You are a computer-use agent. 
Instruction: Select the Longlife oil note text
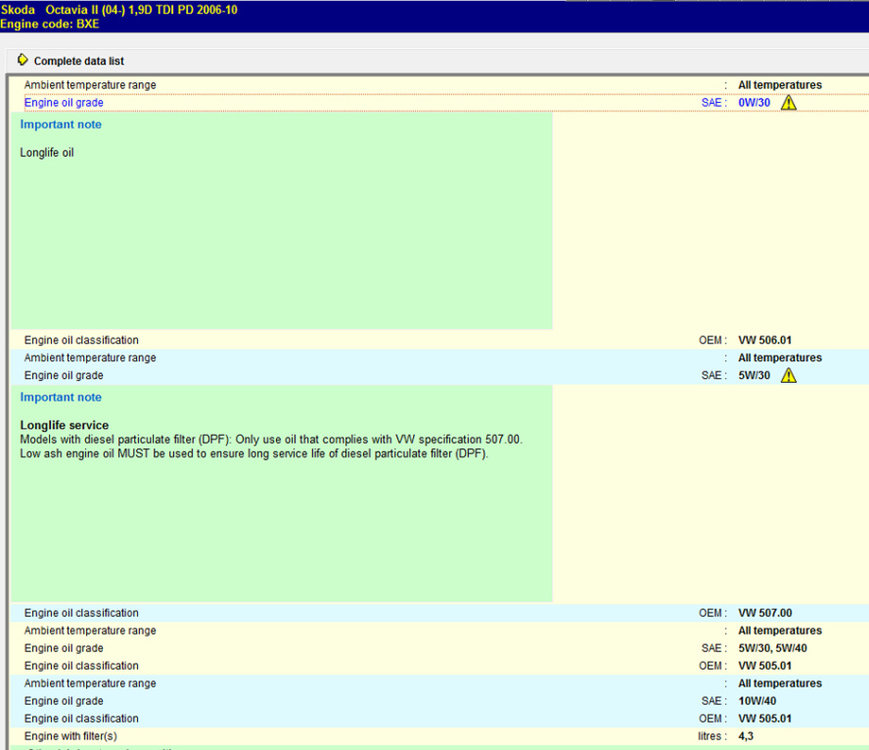point(47,152)
